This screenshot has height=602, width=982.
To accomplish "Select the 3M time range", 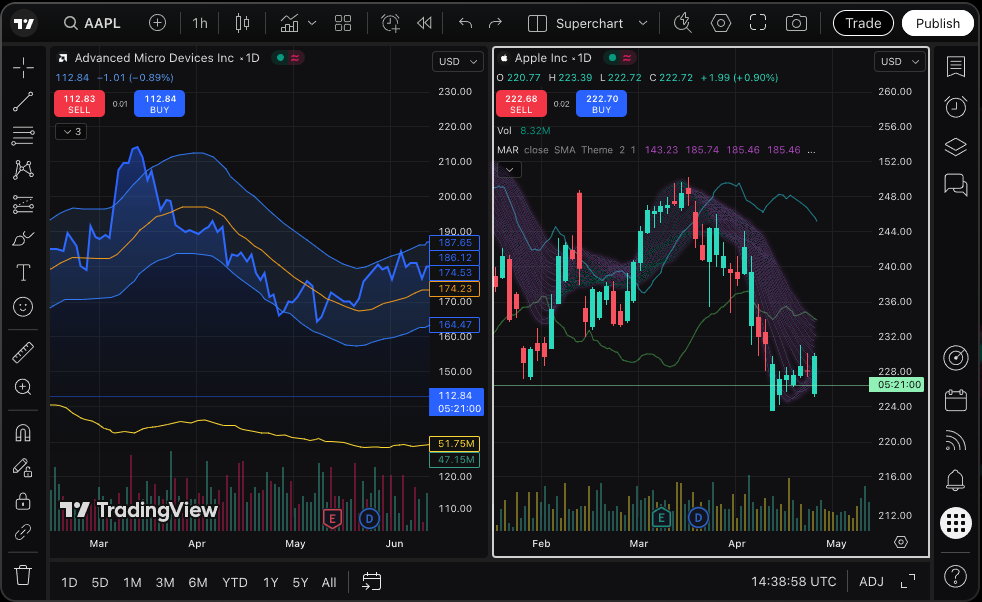I will [x=165, y=583].
